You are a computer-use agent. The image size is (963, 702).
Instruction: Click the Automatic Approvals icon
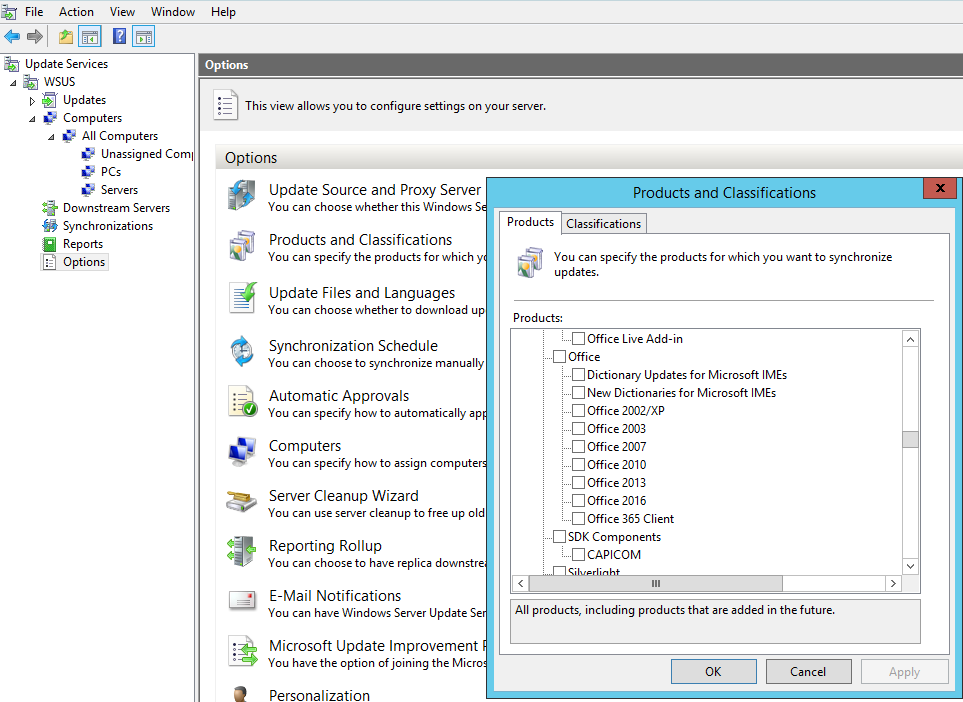point(242,401)
